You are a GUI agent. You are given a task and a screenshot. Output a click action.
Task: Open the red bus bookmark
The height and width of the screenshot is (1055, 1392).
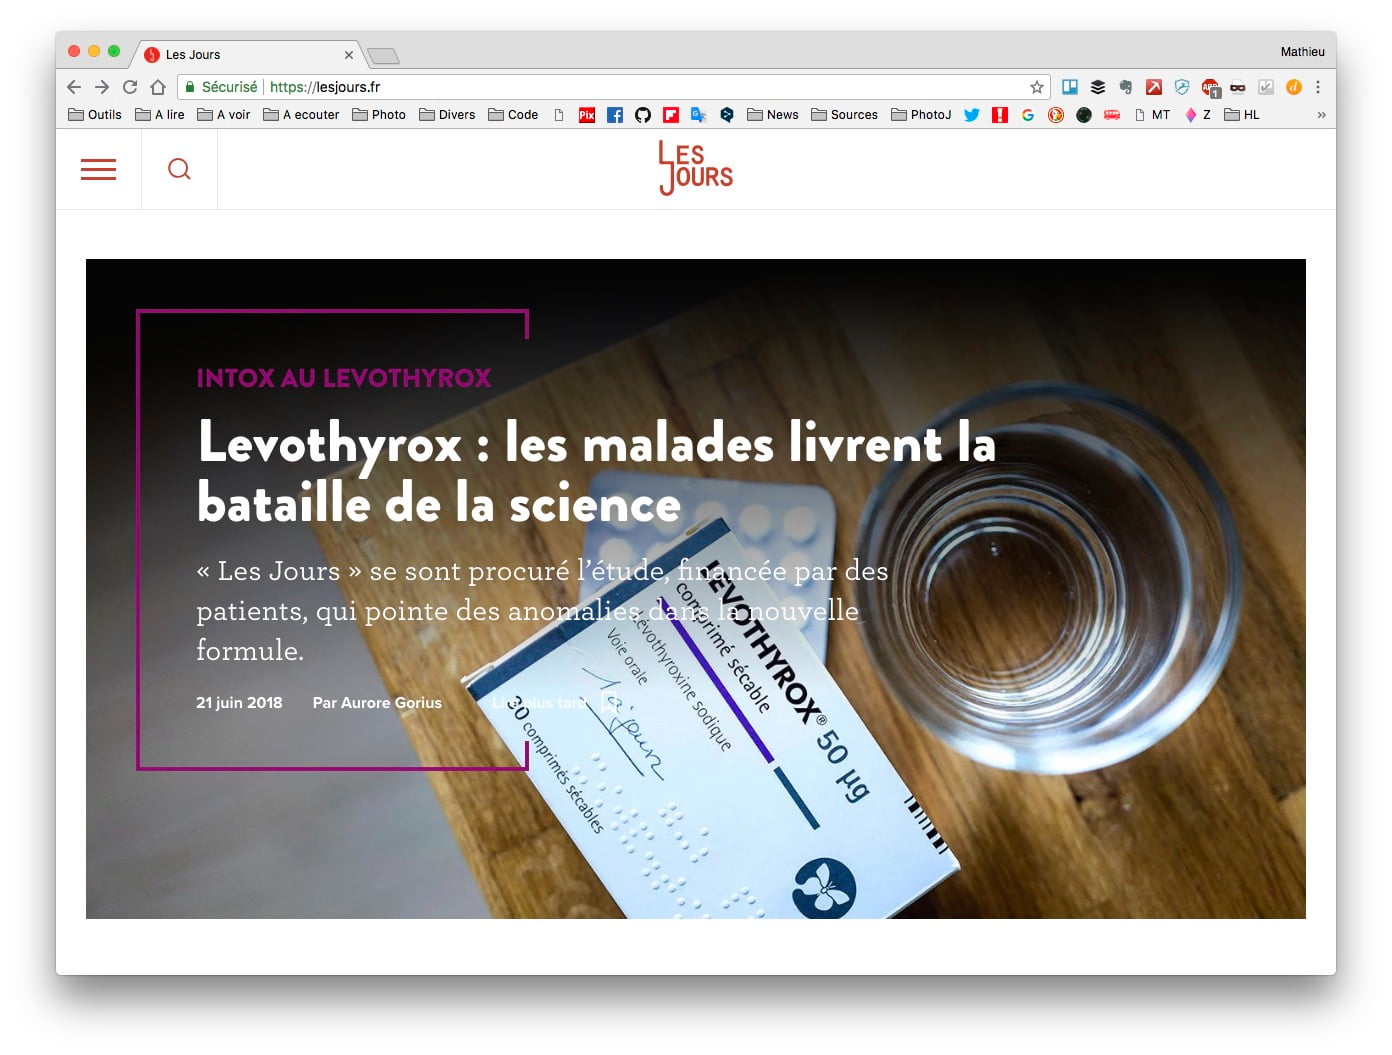tap(1112, 115)
